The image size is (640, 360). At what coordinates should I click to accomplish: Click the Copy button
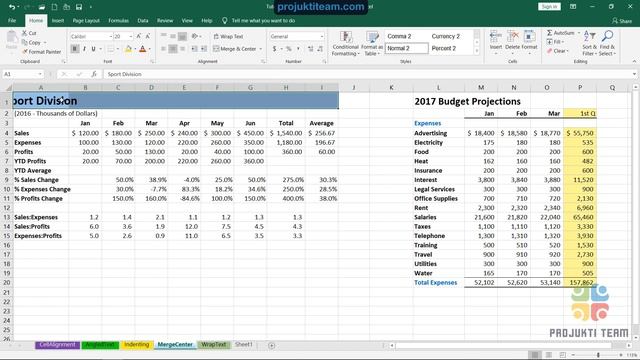pyautogui.click(x=31, y=42)
